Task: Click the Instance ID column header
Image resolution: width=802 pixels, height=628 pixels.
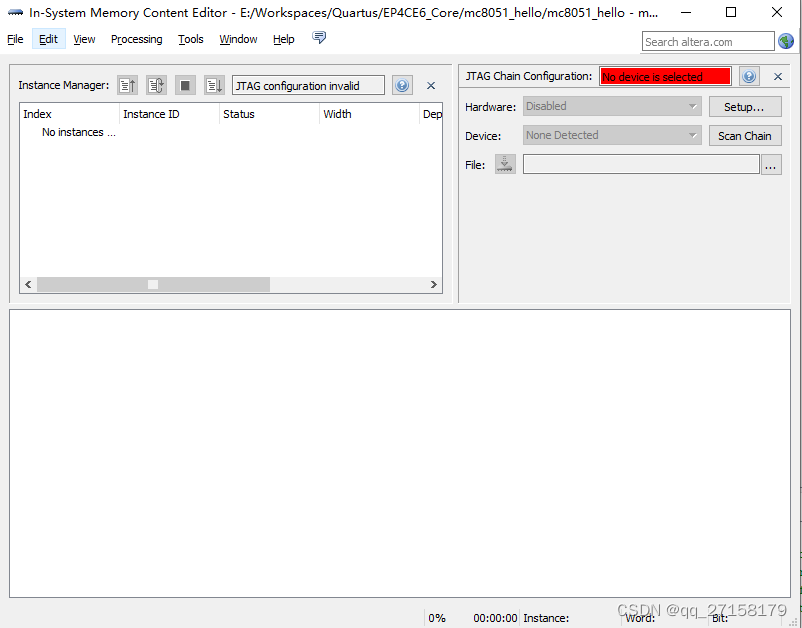Action: pyautogui.click(x=169, y=114)
